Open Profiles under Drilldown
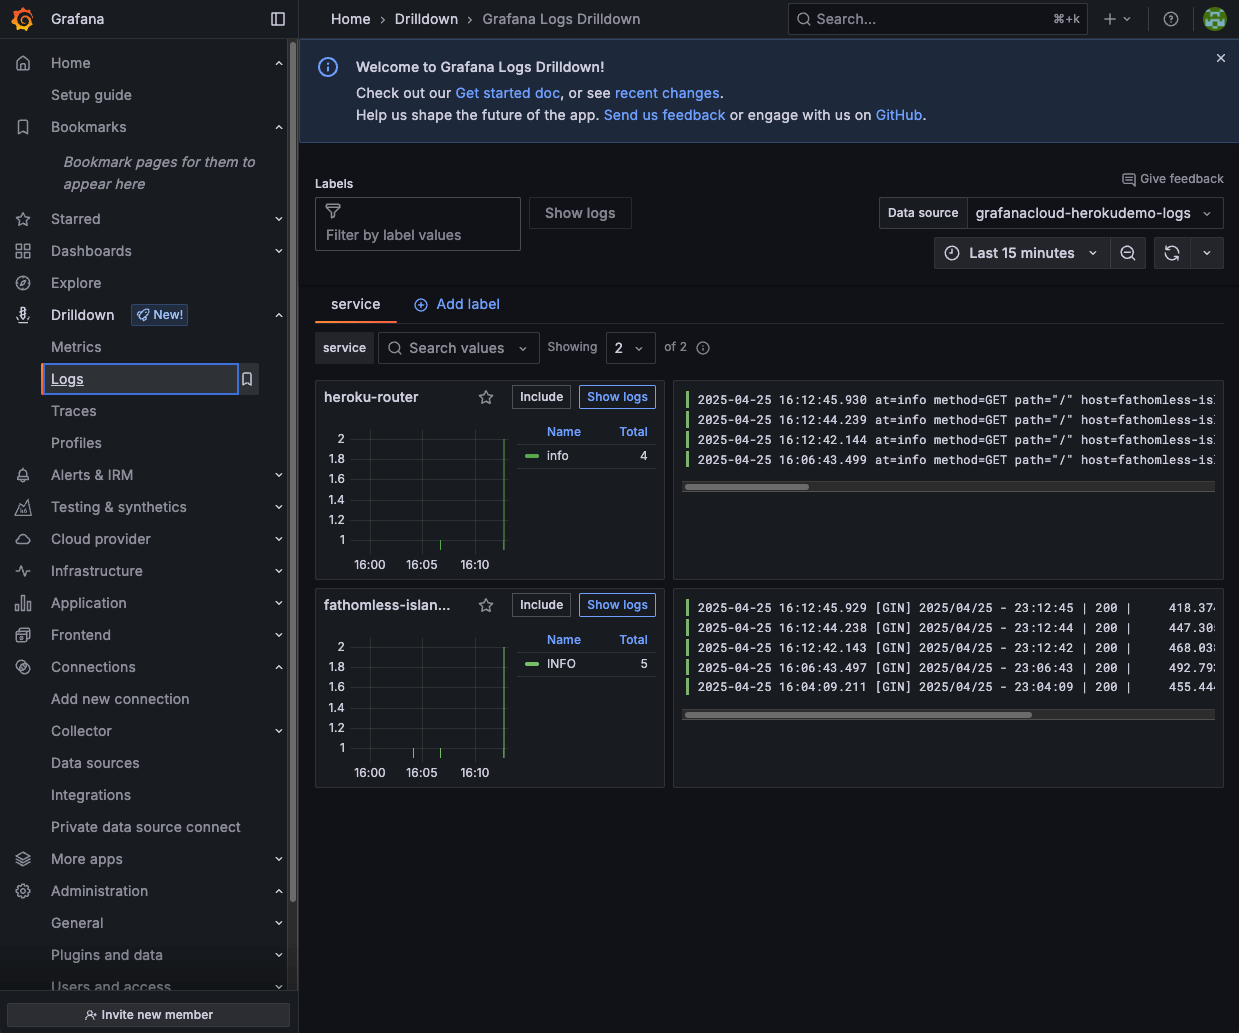 click(76, 443)
